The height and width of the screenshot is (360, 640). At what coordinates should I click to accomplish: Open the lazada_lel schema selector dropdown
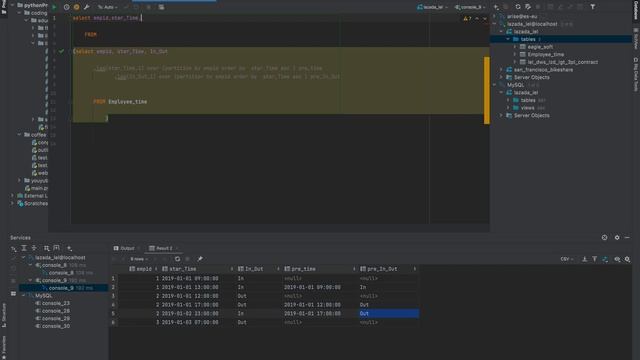(x=432, y=7)
